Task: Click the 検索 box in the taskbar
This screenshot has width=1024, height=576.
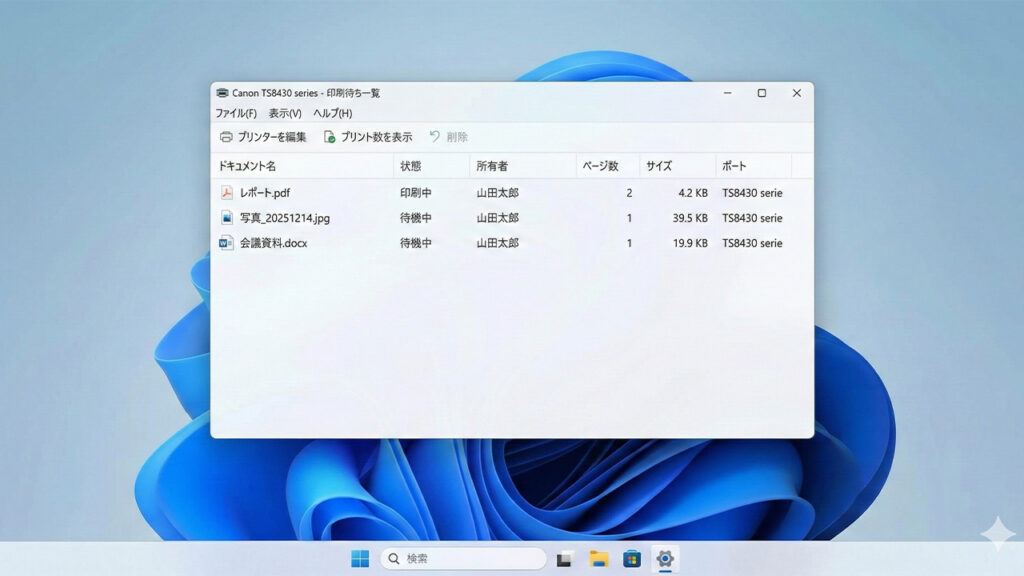Action: click(x=463, y=559)
